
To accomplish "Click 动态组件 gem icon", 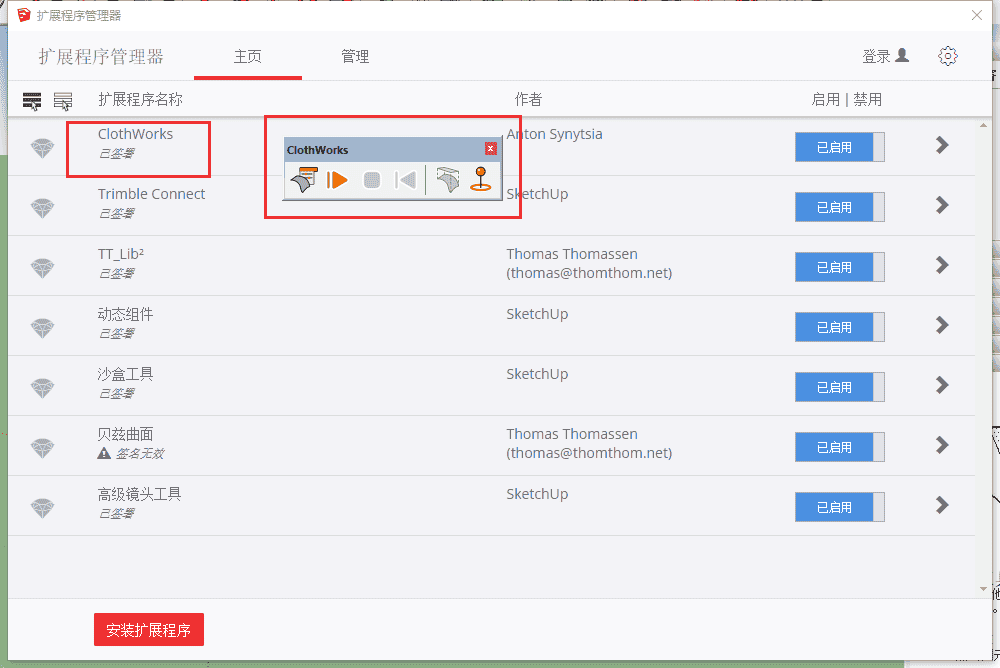I will click(x=43, y=329).
